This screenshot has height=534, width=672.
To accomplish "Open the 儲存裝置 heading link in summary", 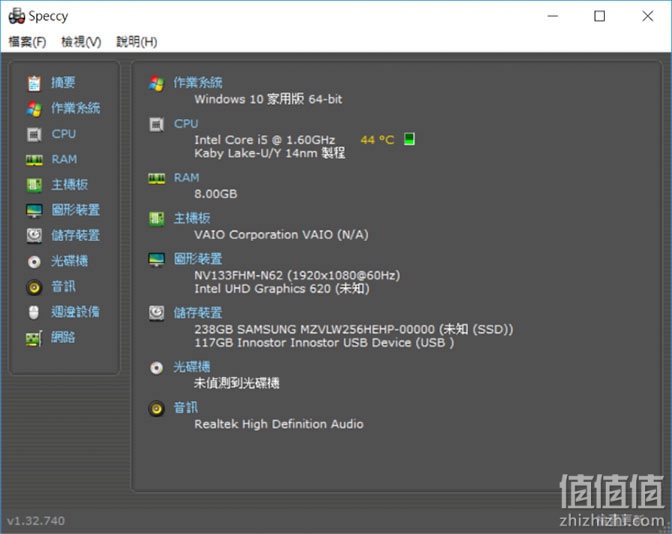I will click(198, 313).
